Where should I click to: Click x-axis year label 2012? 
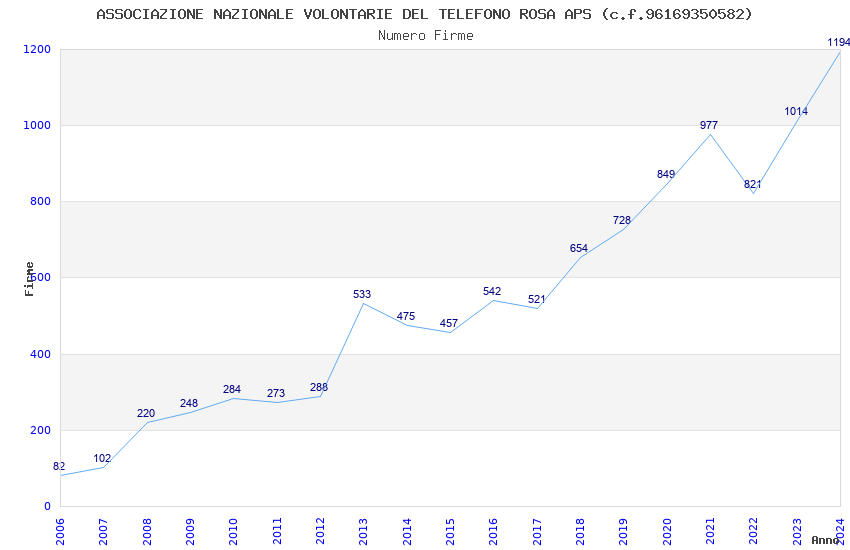click(320, 531)
